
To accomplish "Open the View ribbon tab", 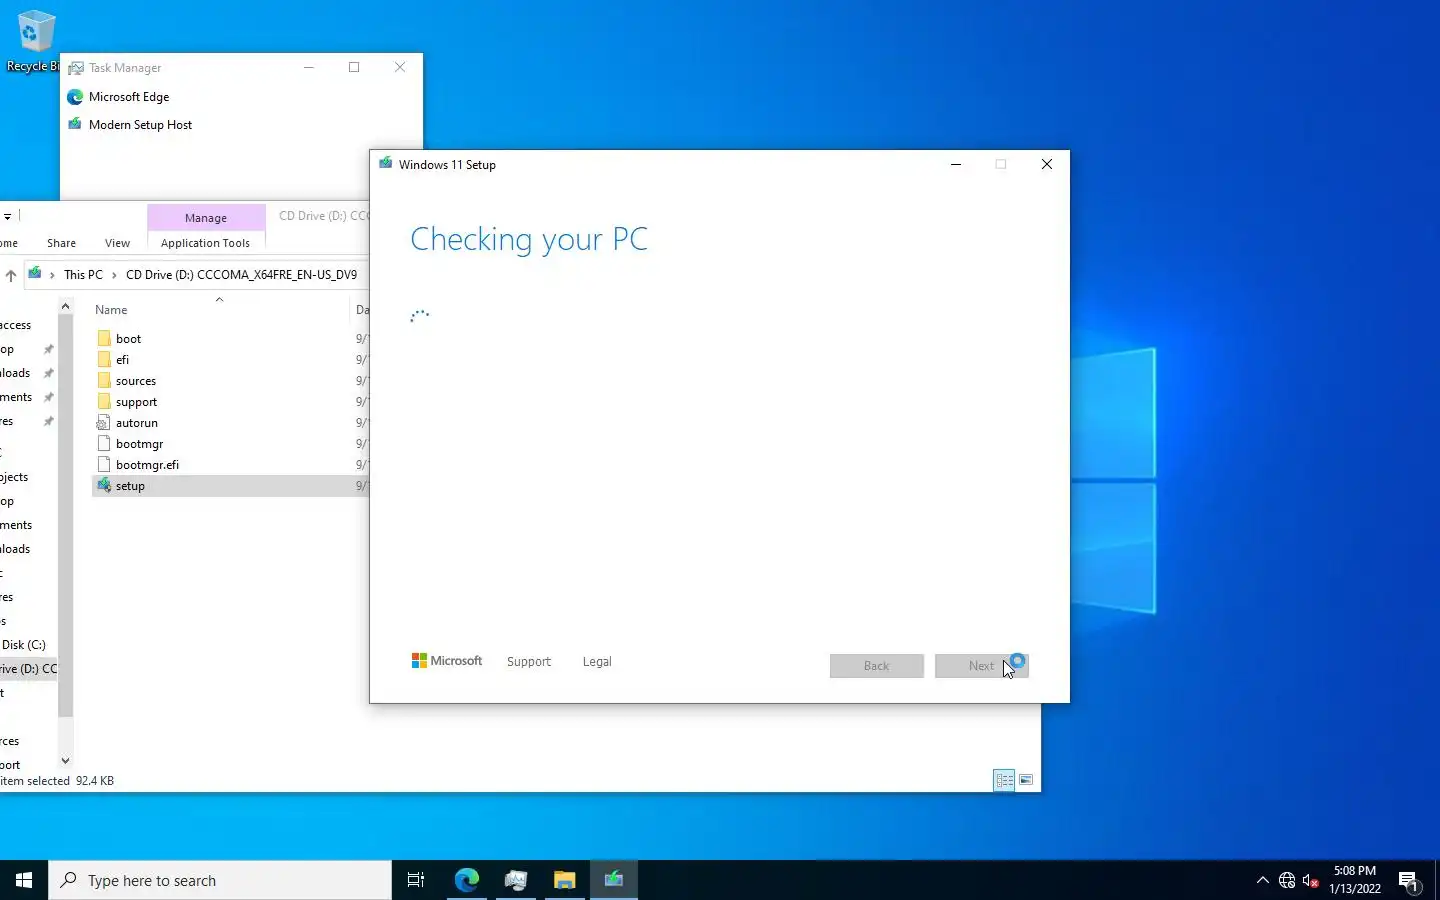I will point(117,243).
